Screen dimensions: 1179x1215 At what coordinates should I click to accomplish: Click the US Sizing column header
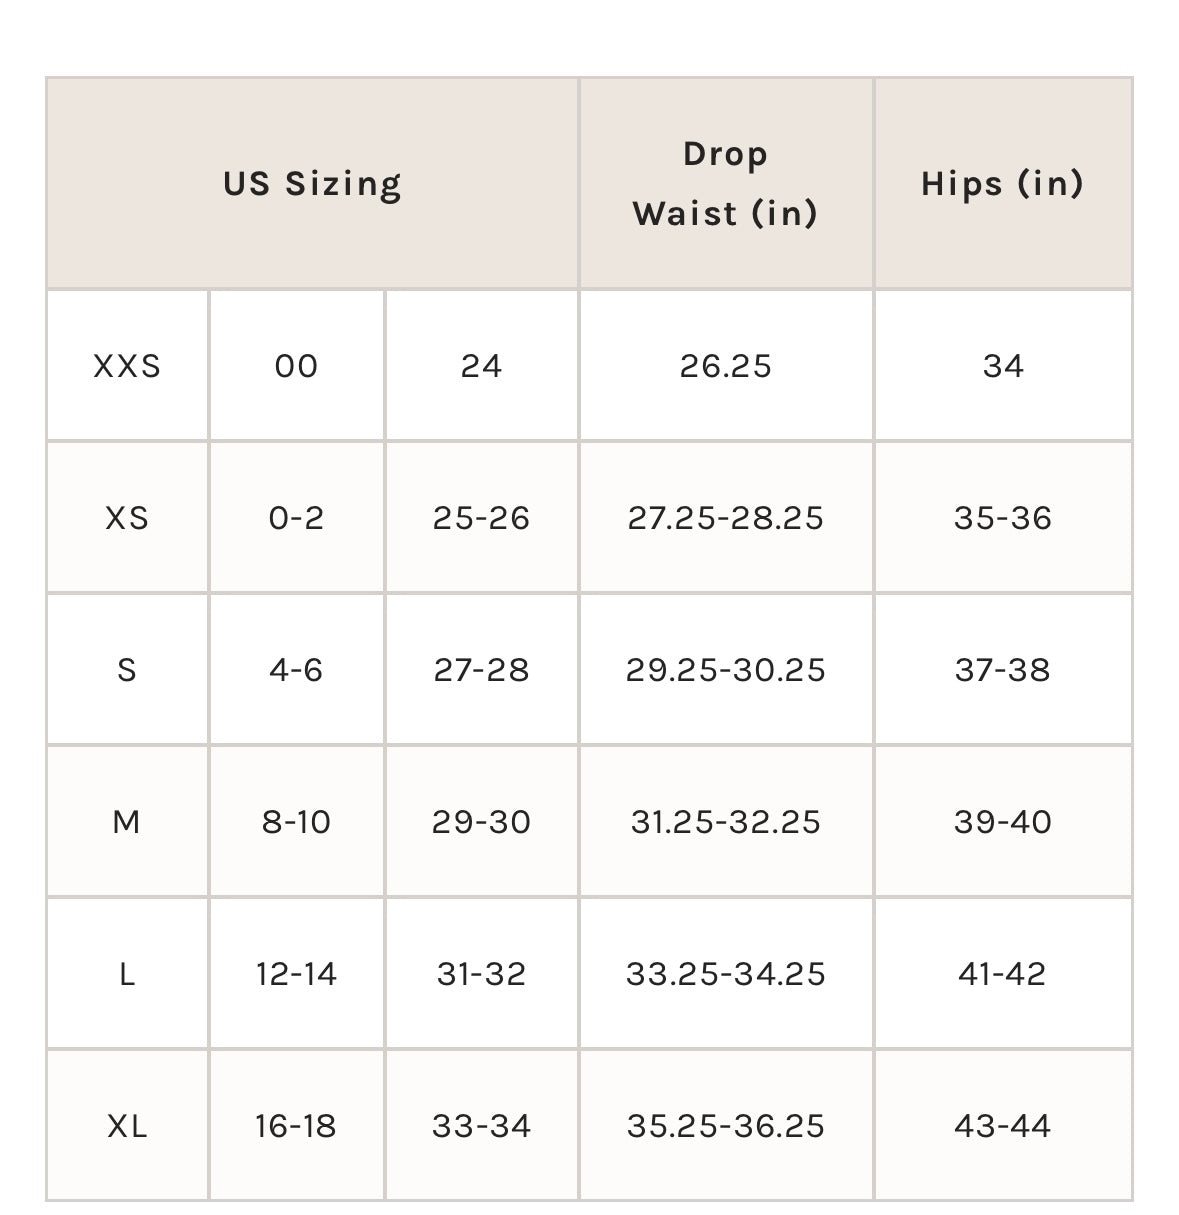tap(312, 184)
